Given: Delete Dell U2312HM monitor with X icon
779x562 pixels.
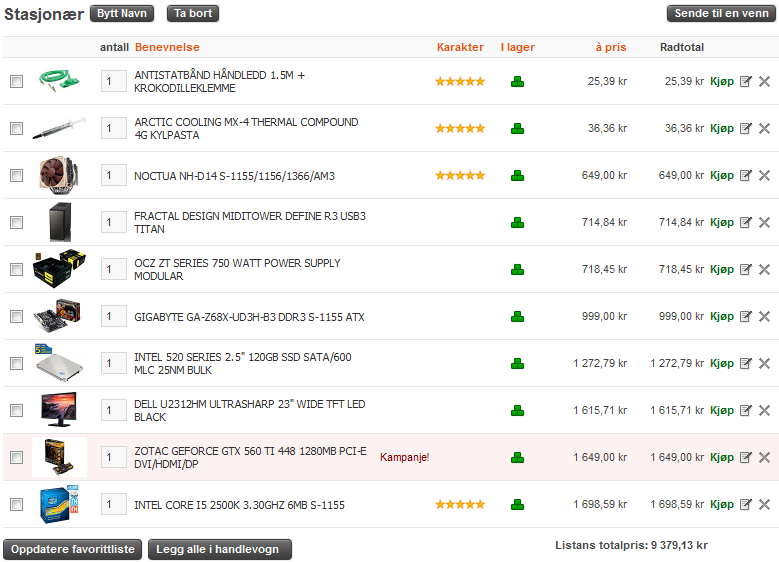Looking at the screenshot, I should coord(765,410).
